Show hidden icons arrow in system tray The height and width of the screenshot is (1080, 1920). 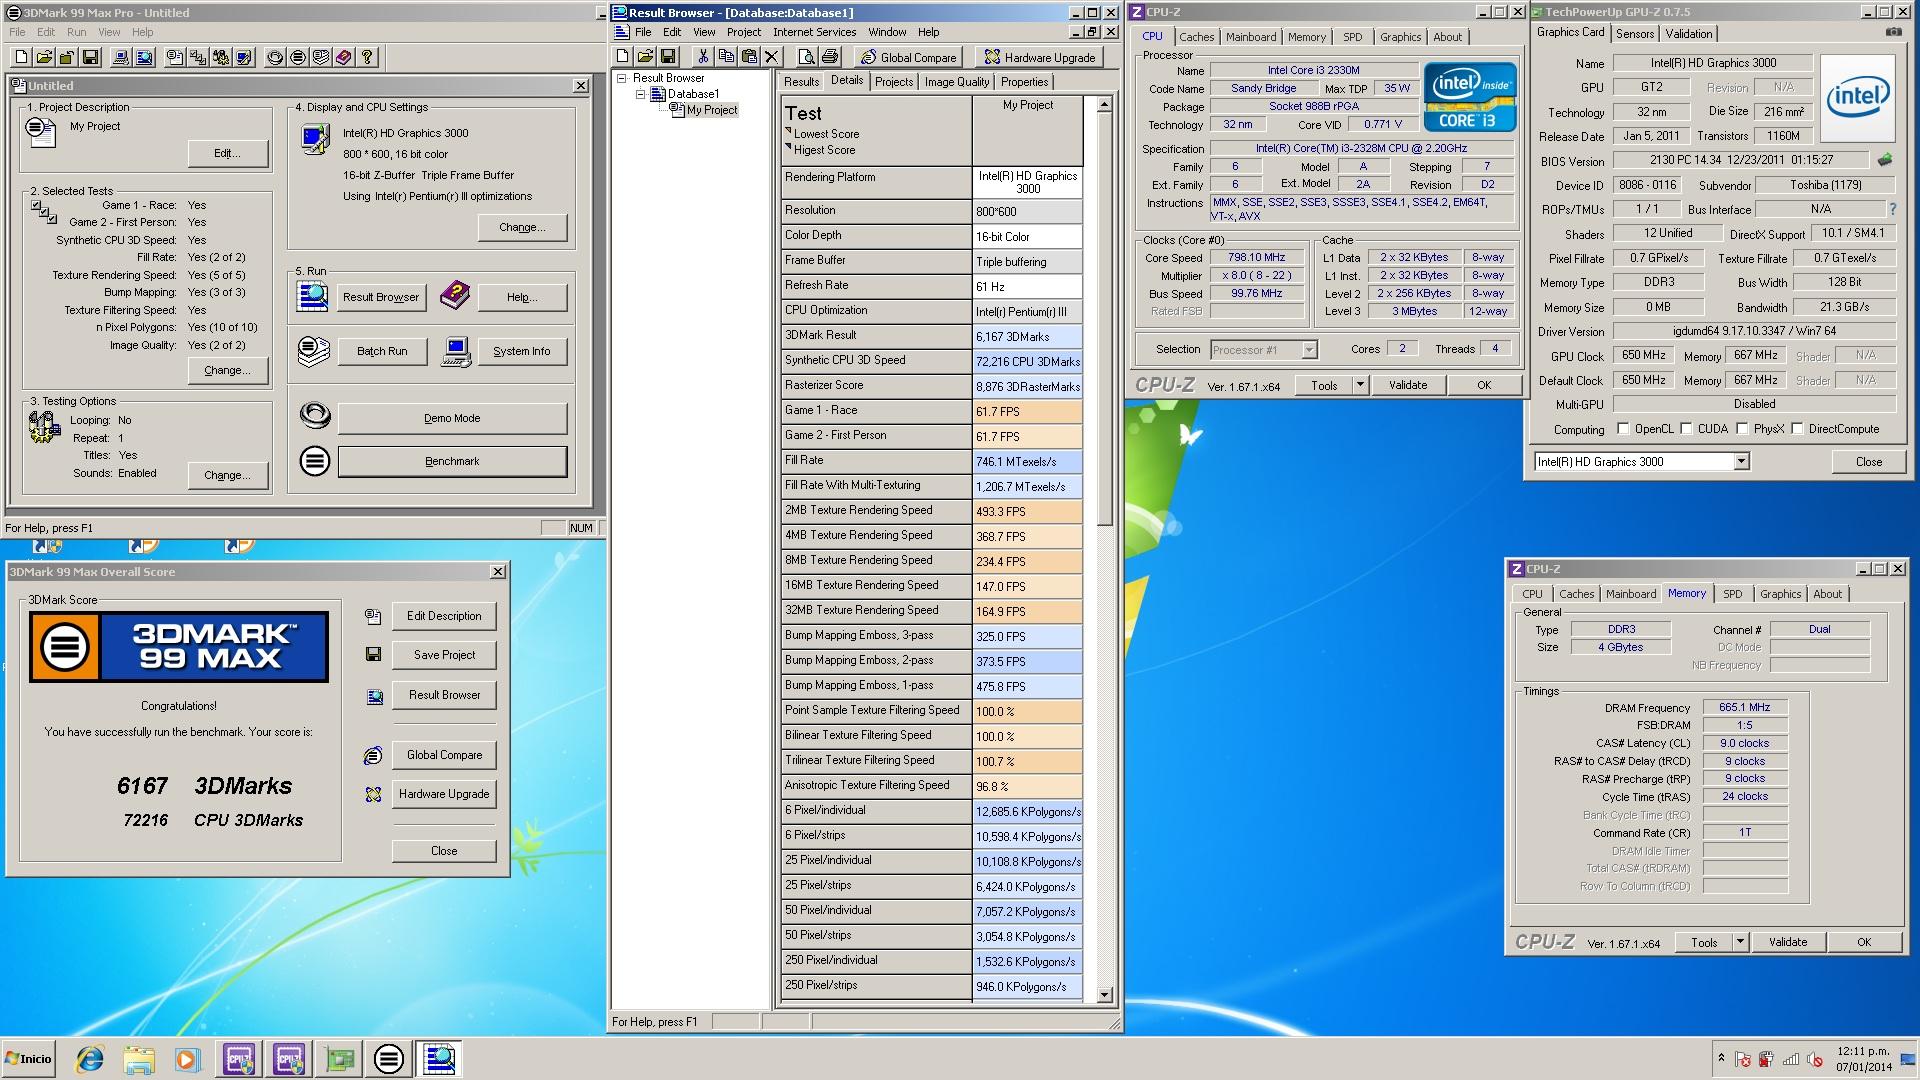pyautogui.click(x=1721, y=1057)
